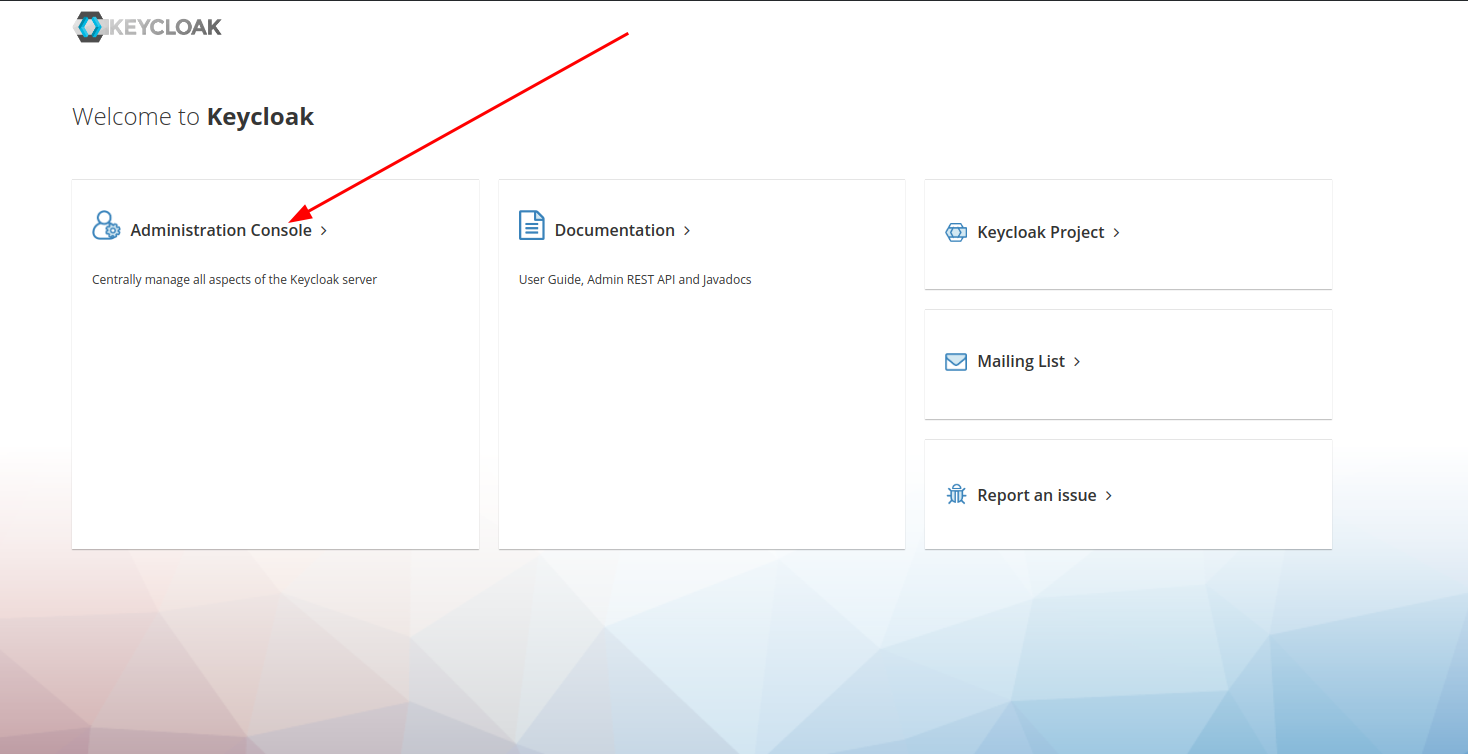Click the 'Centrally manage all aspects' description text
Image resolution: width=1468 pixels, height=754 pixels.
point(234,280)
